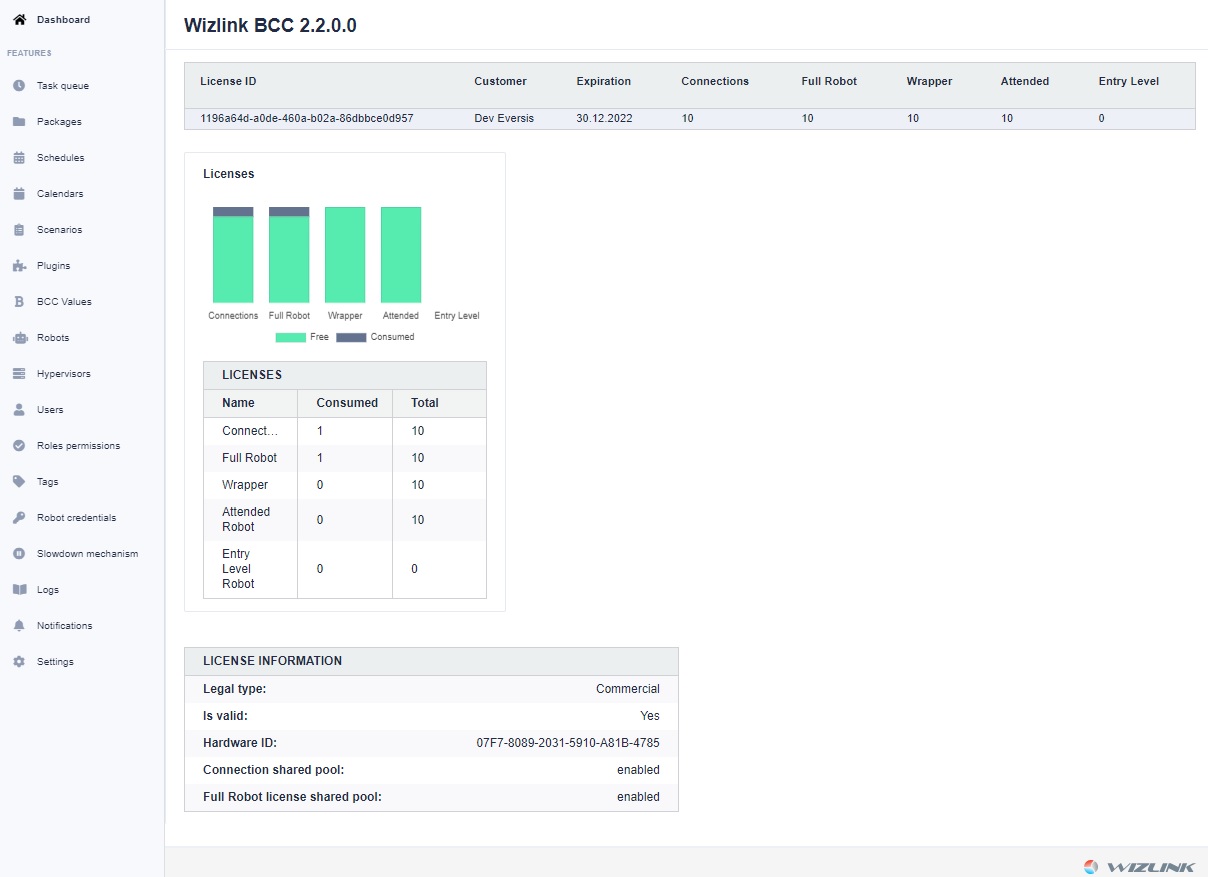Click the Entry Level column header
The width and height of the screenshot is (1208, 877).
point(1129,81)
